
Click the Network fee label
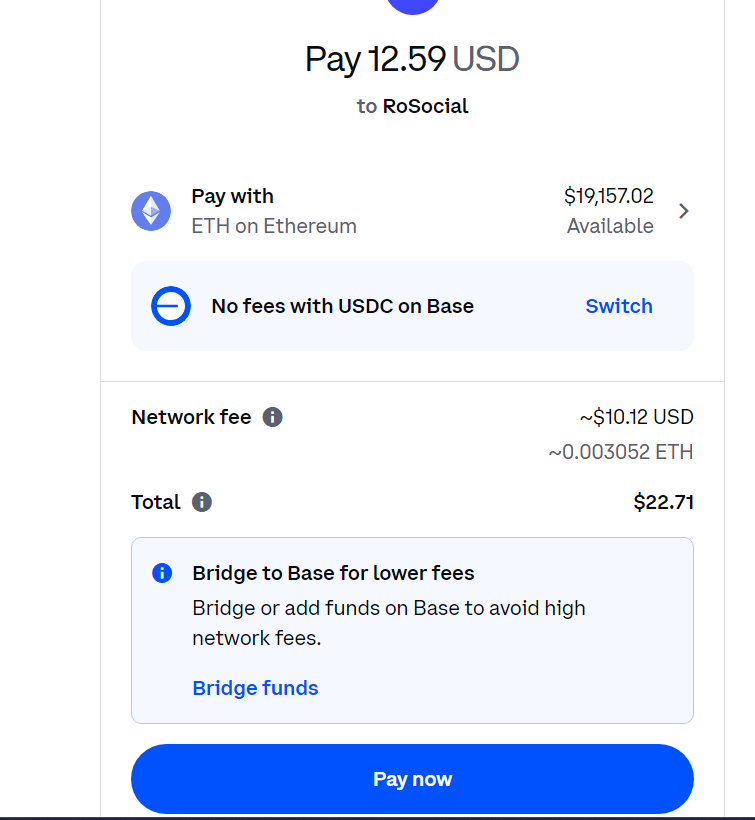[191, 417]
